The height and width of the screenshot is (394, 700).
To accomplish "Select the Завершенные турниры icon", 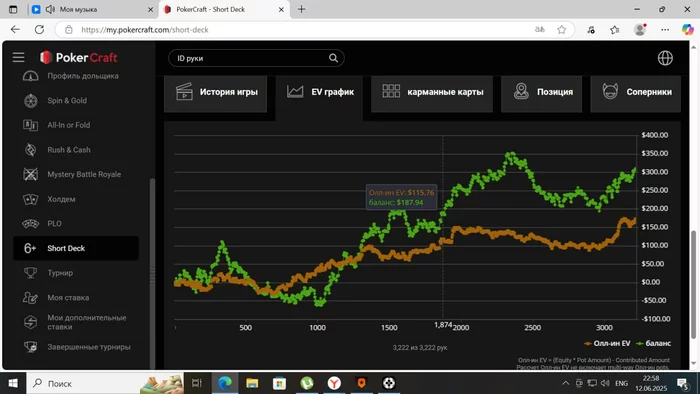I will click(30, 347).
